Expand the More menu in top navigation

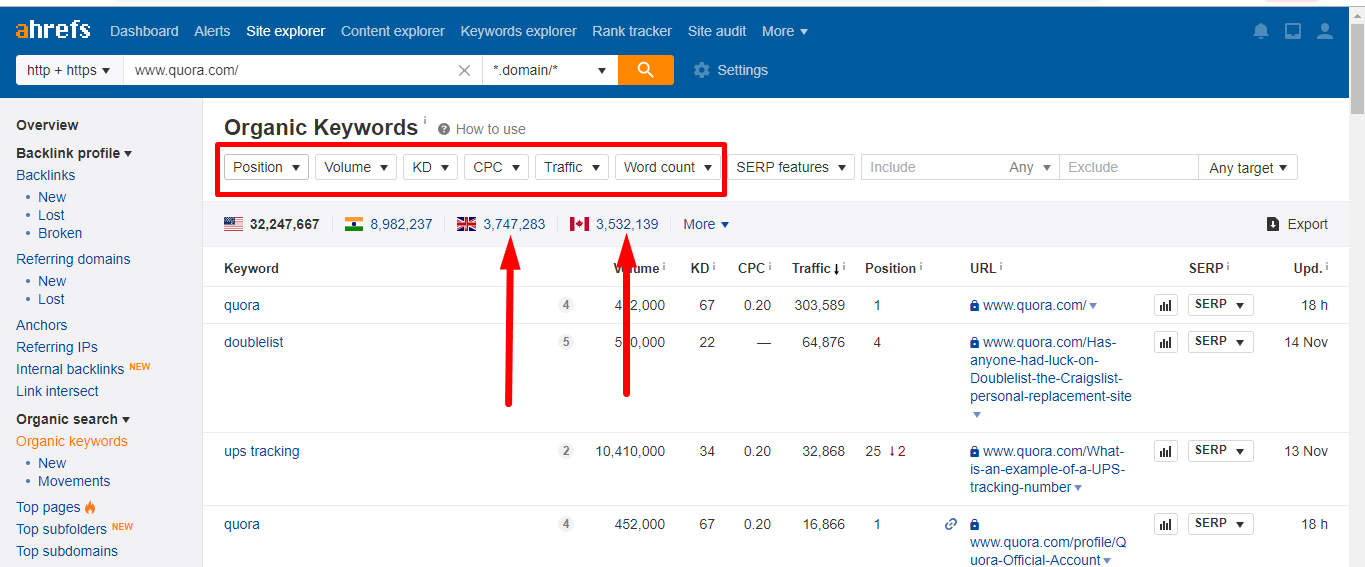(785, 31)
